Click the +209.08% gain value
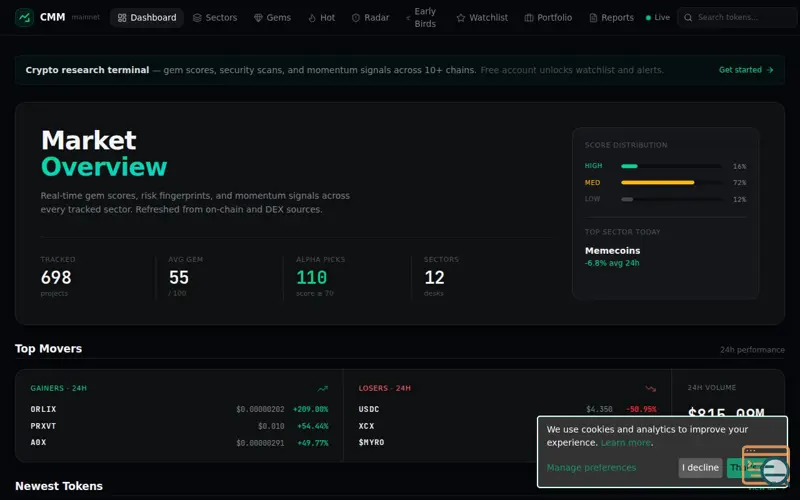This screenshot has width=800, height=500. click(310, 409)
